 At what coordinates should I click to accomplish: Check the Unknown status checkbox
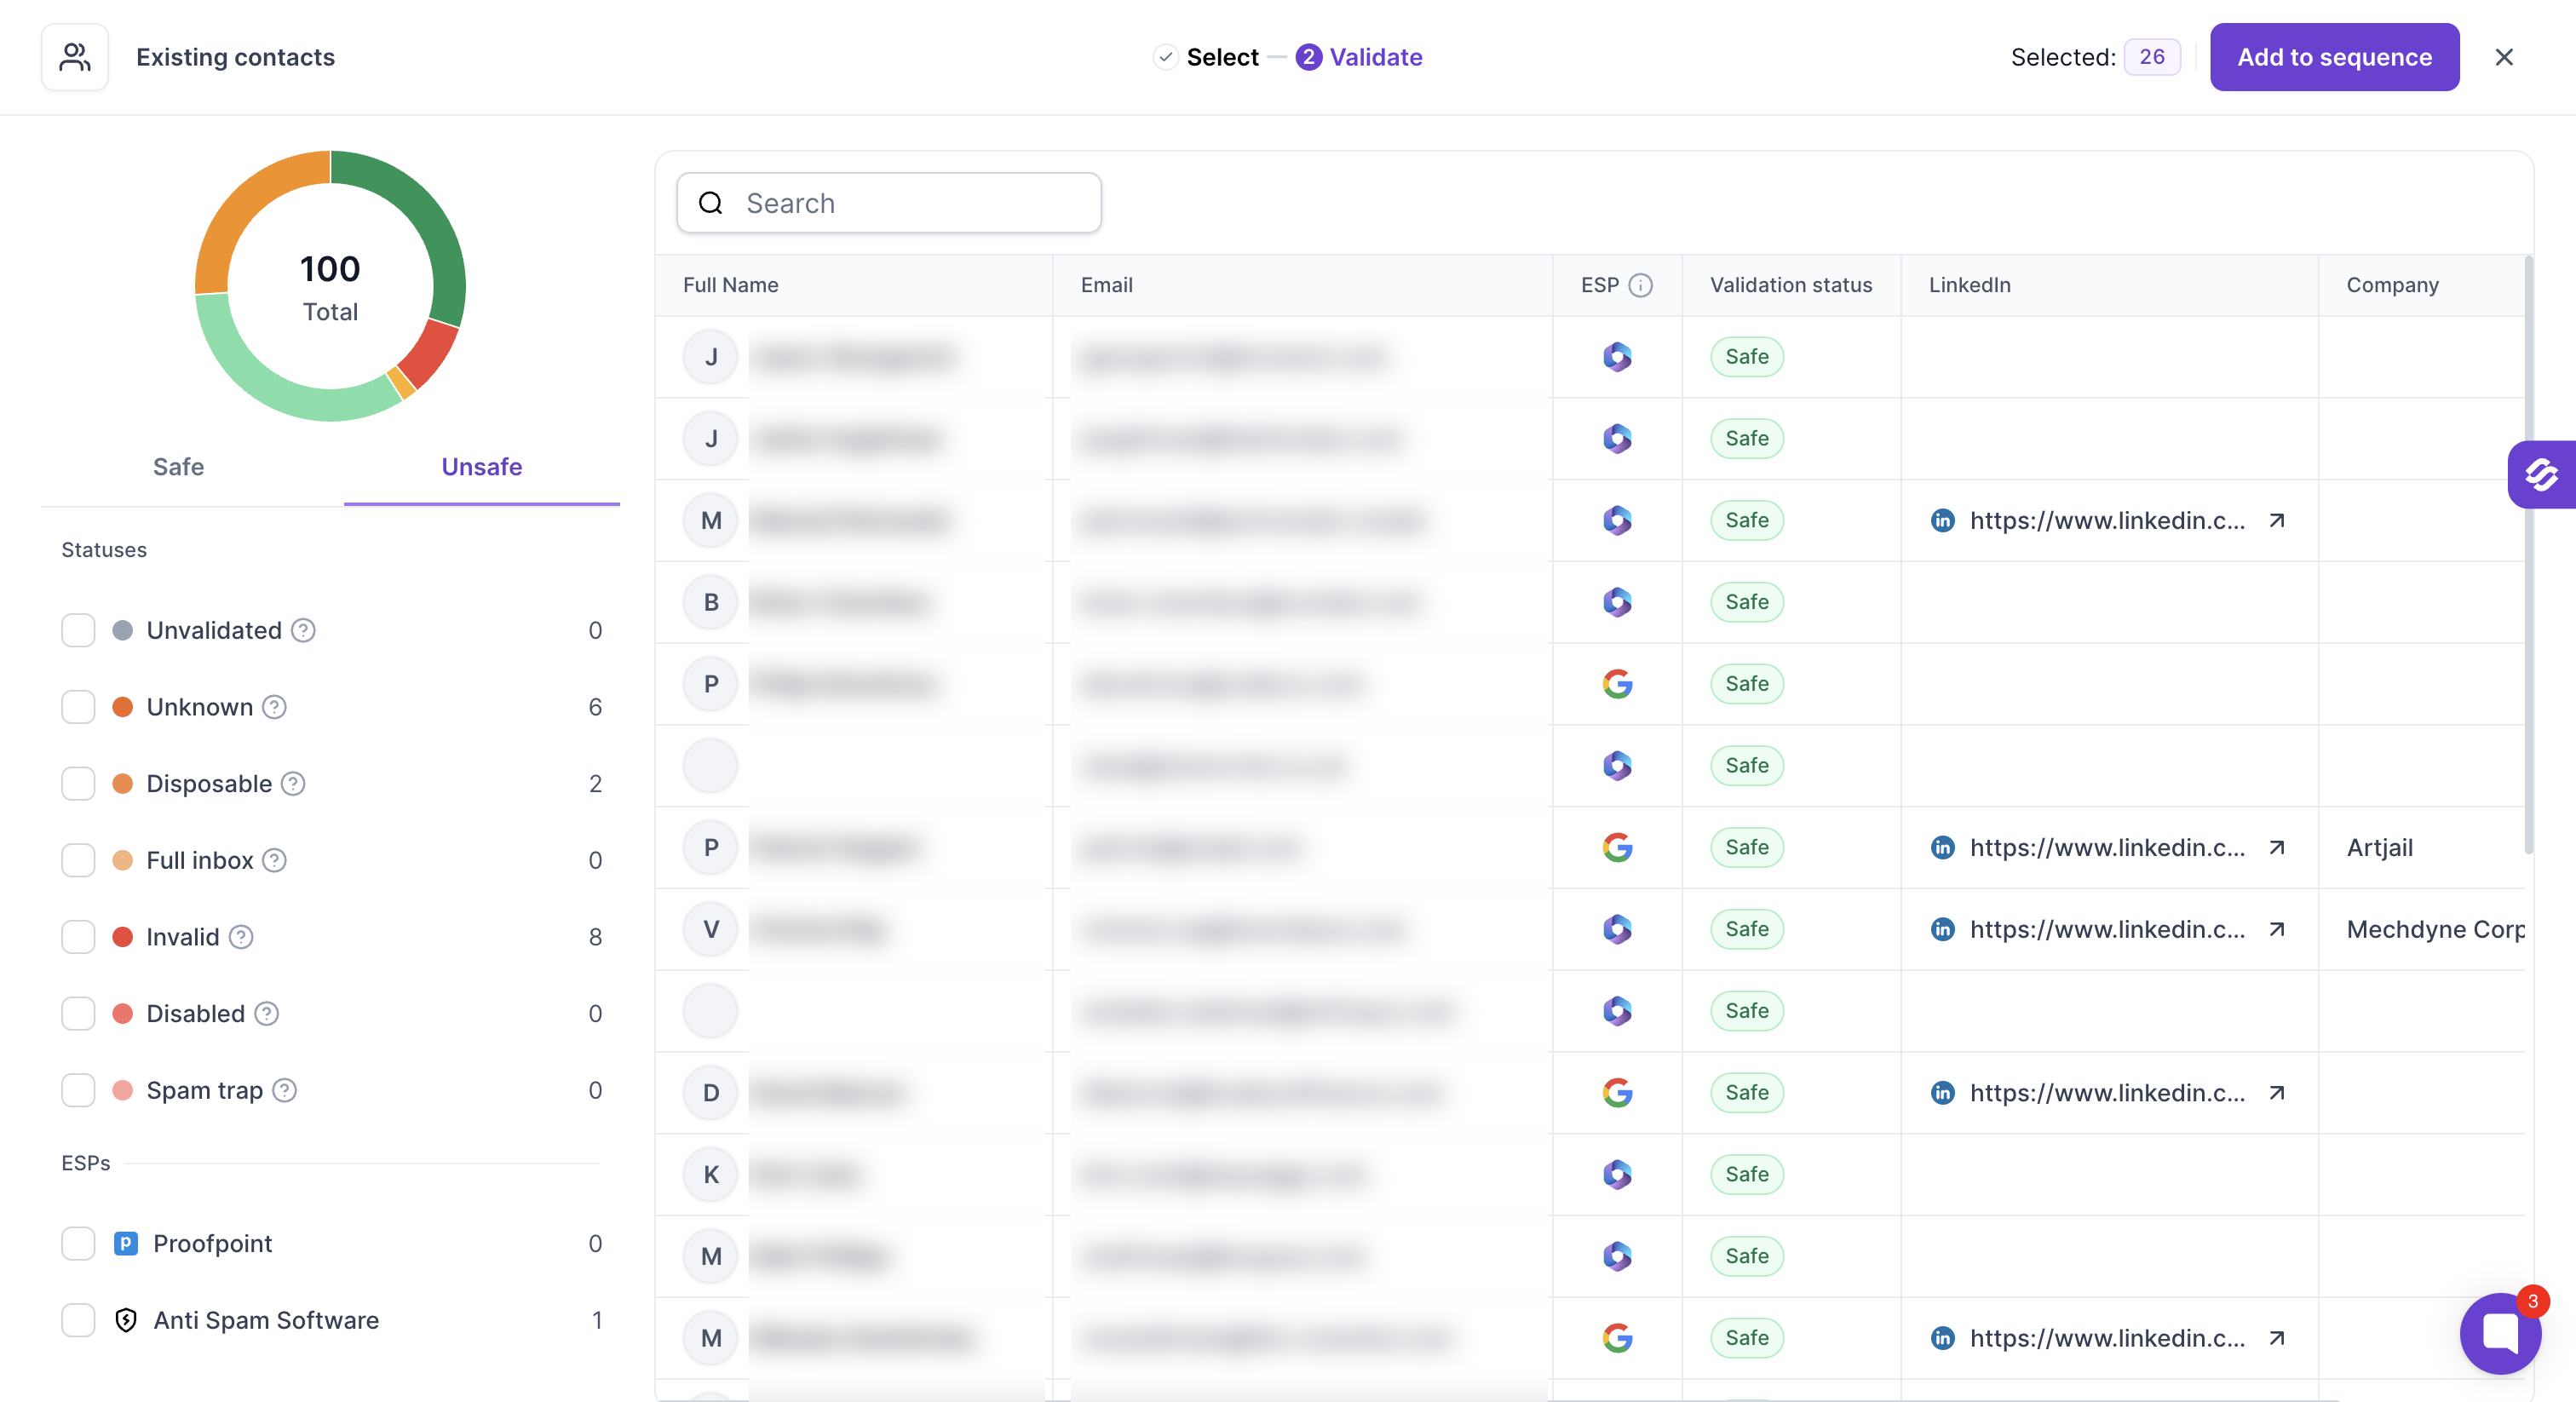[78, 707]
